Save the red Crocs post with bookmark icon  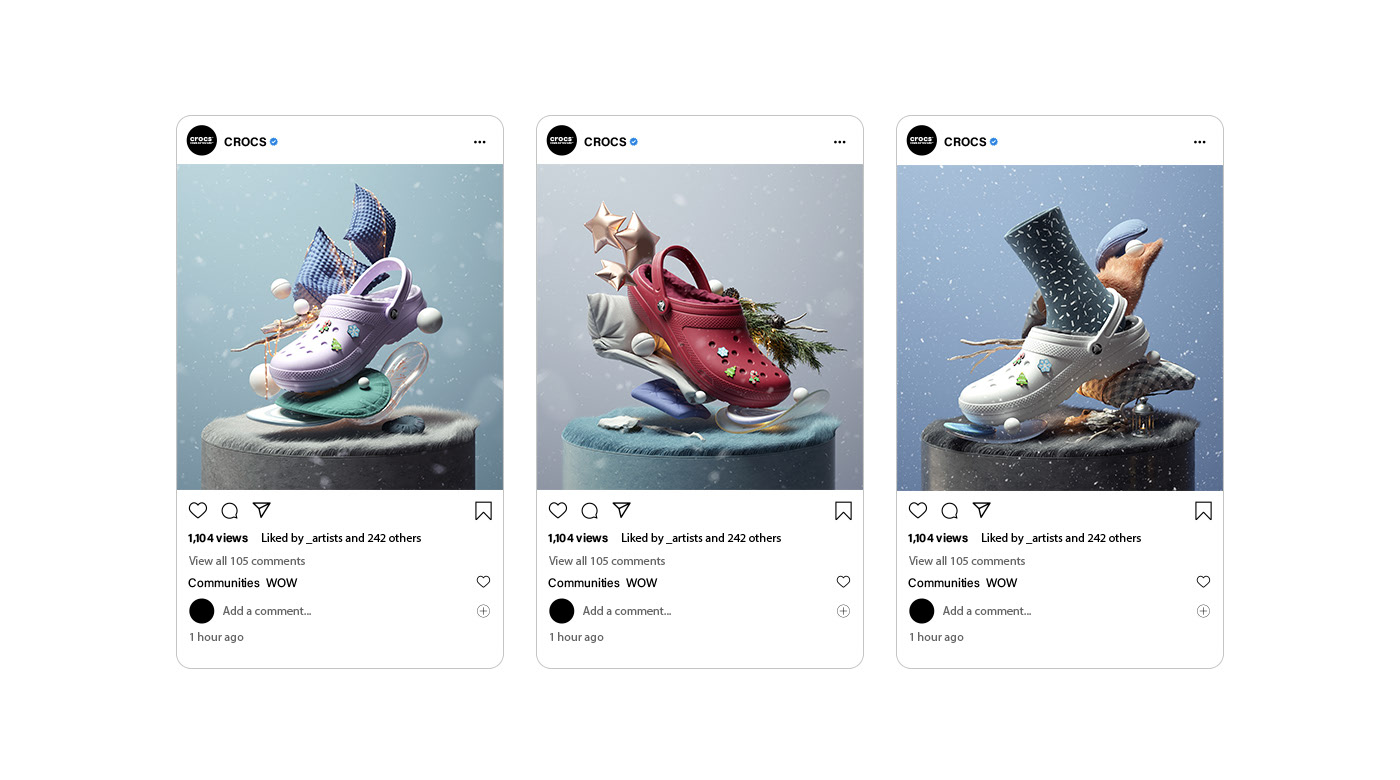(x=843, y=511)
